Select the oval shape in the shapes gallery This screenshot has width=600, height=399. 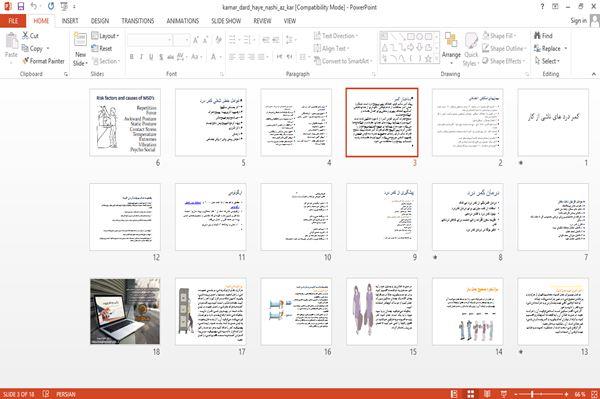coord(419,37)
